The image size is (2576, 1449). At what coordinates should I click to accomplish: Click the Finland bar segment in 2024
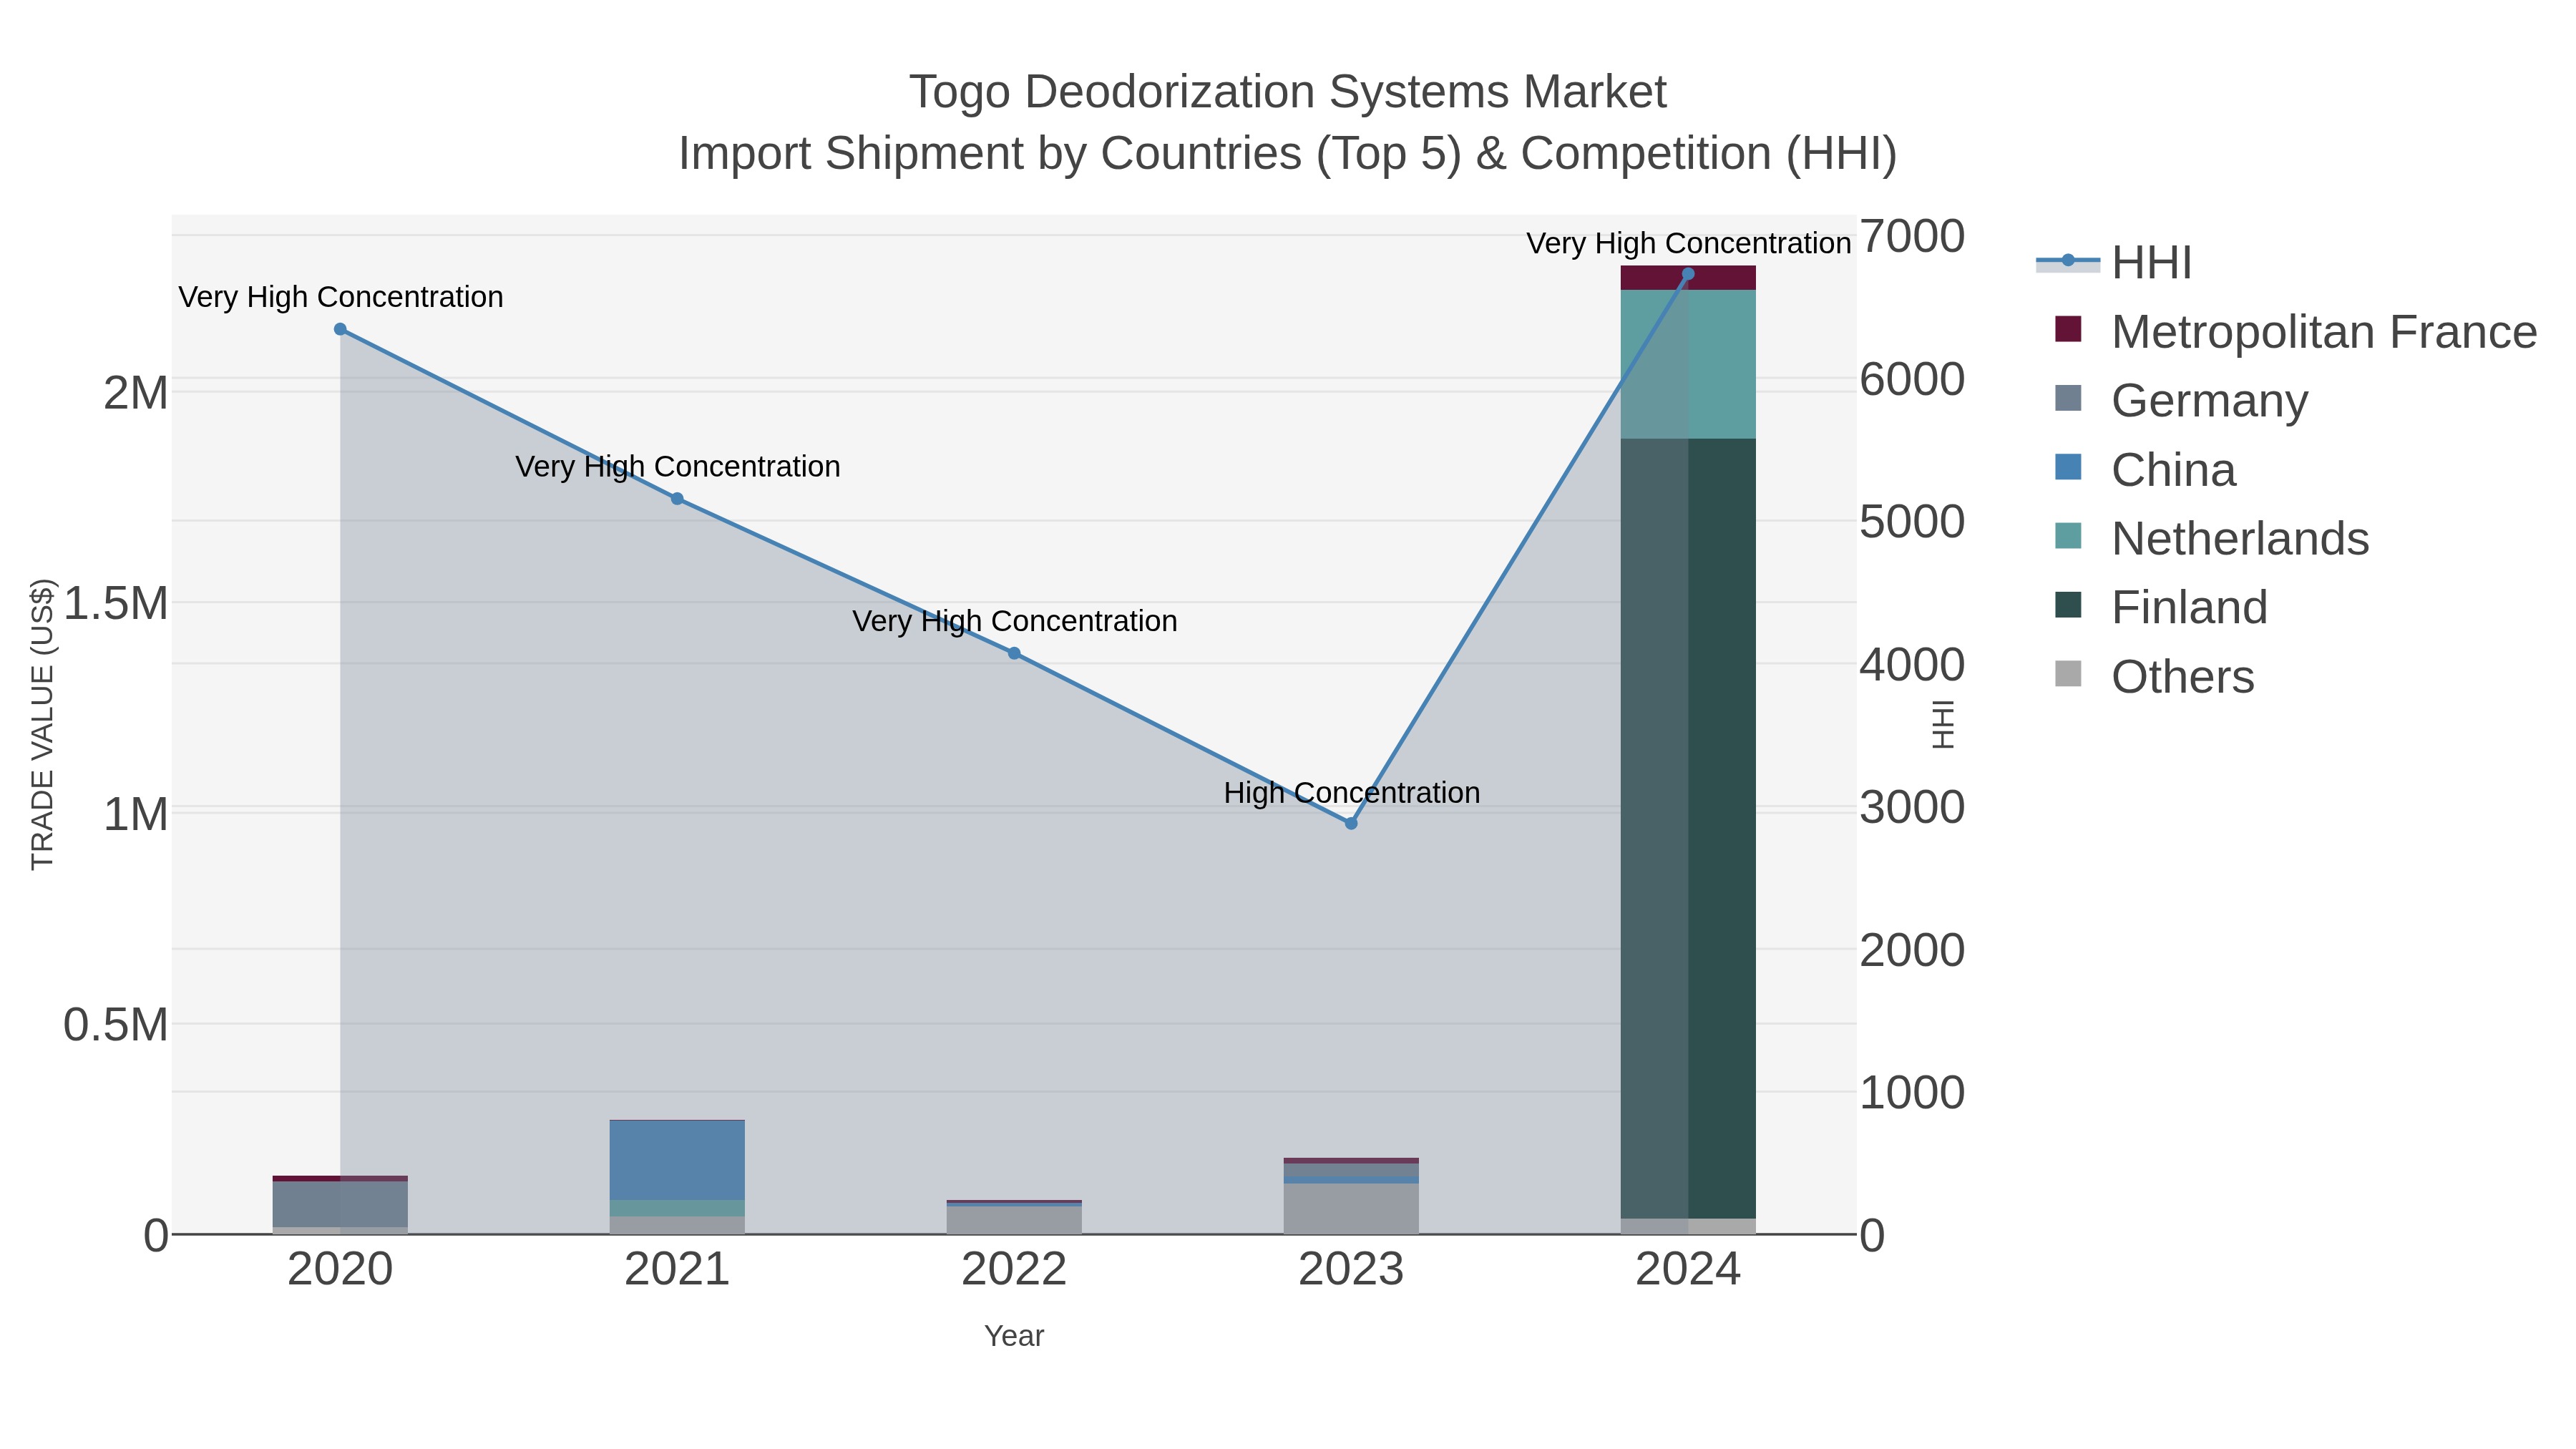coord(1688,828)
